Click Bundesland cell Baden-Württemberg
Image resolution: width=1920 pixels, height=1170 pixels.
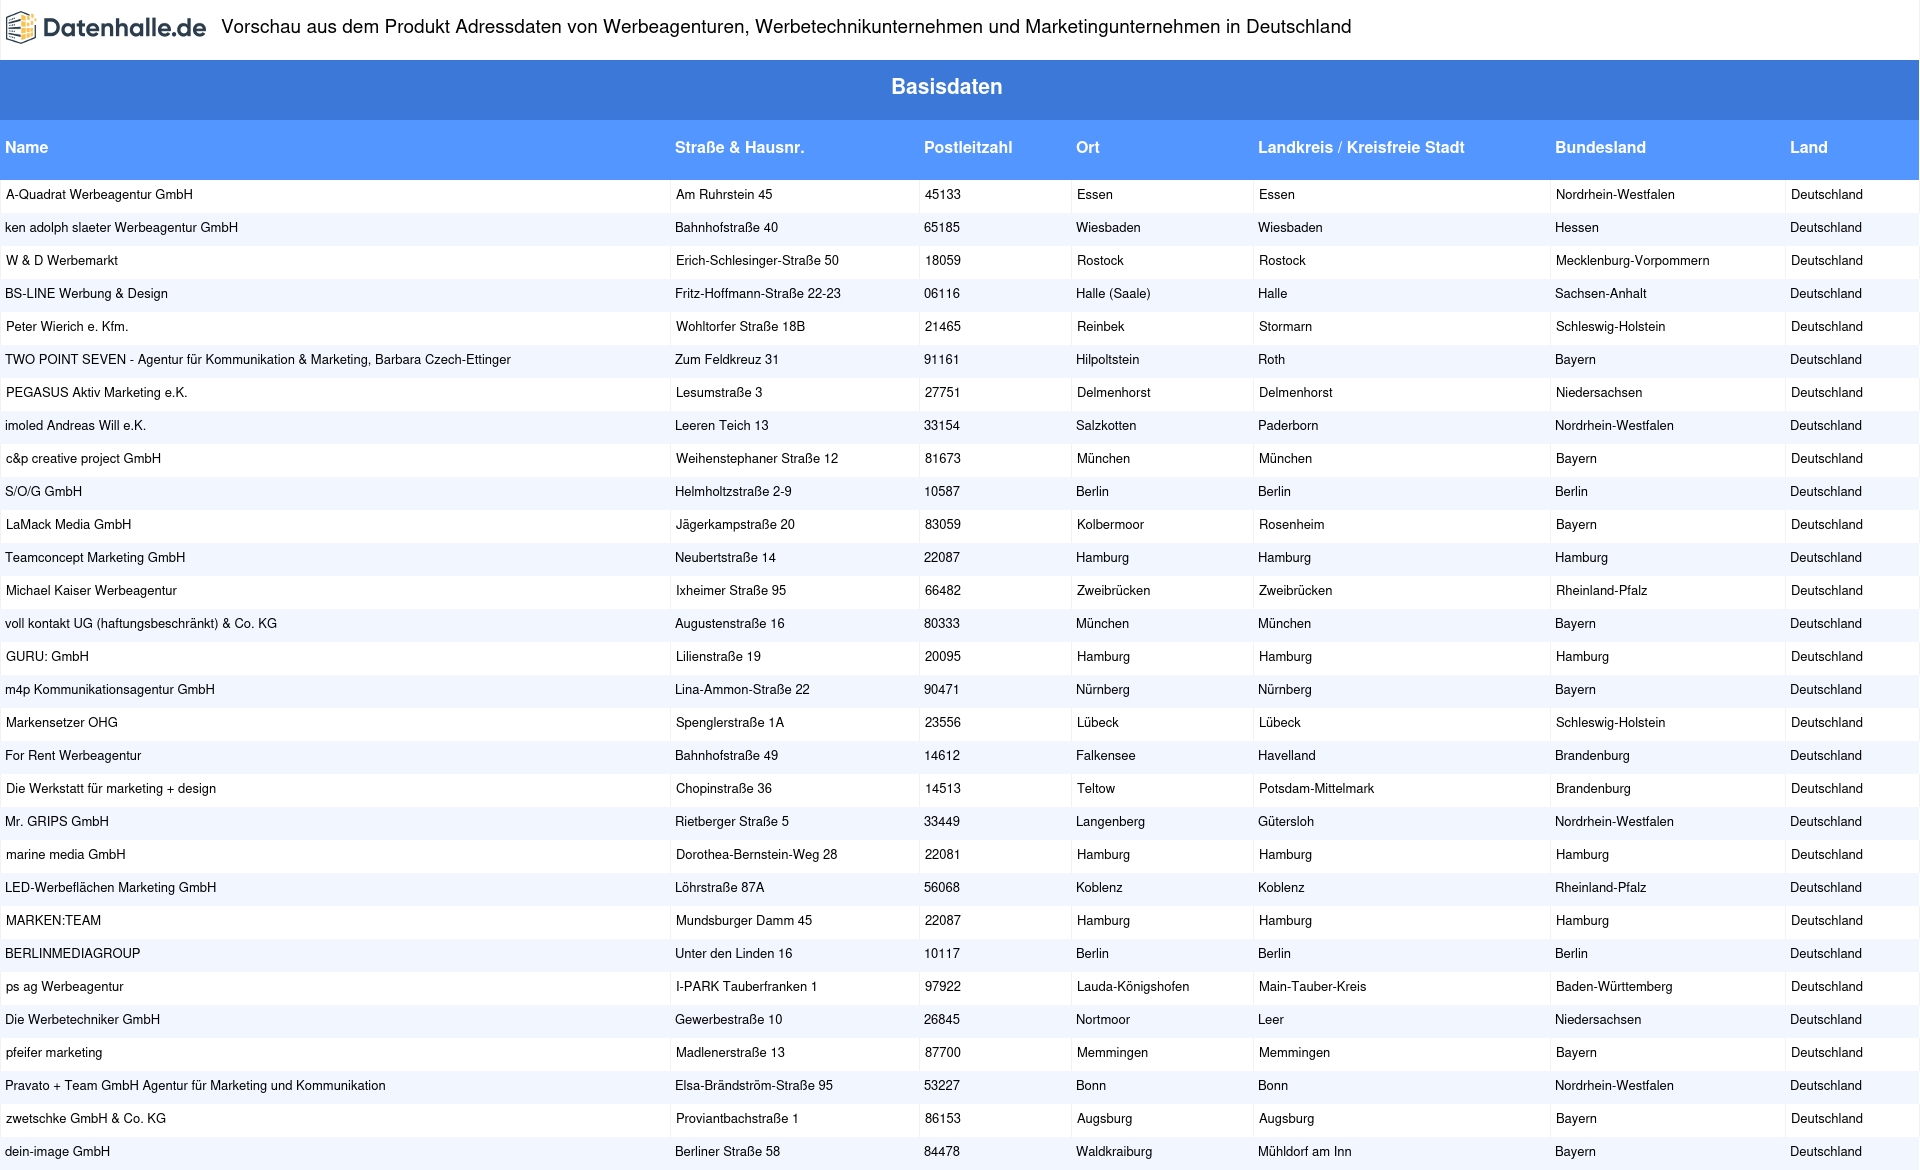tap(1614, 987)
